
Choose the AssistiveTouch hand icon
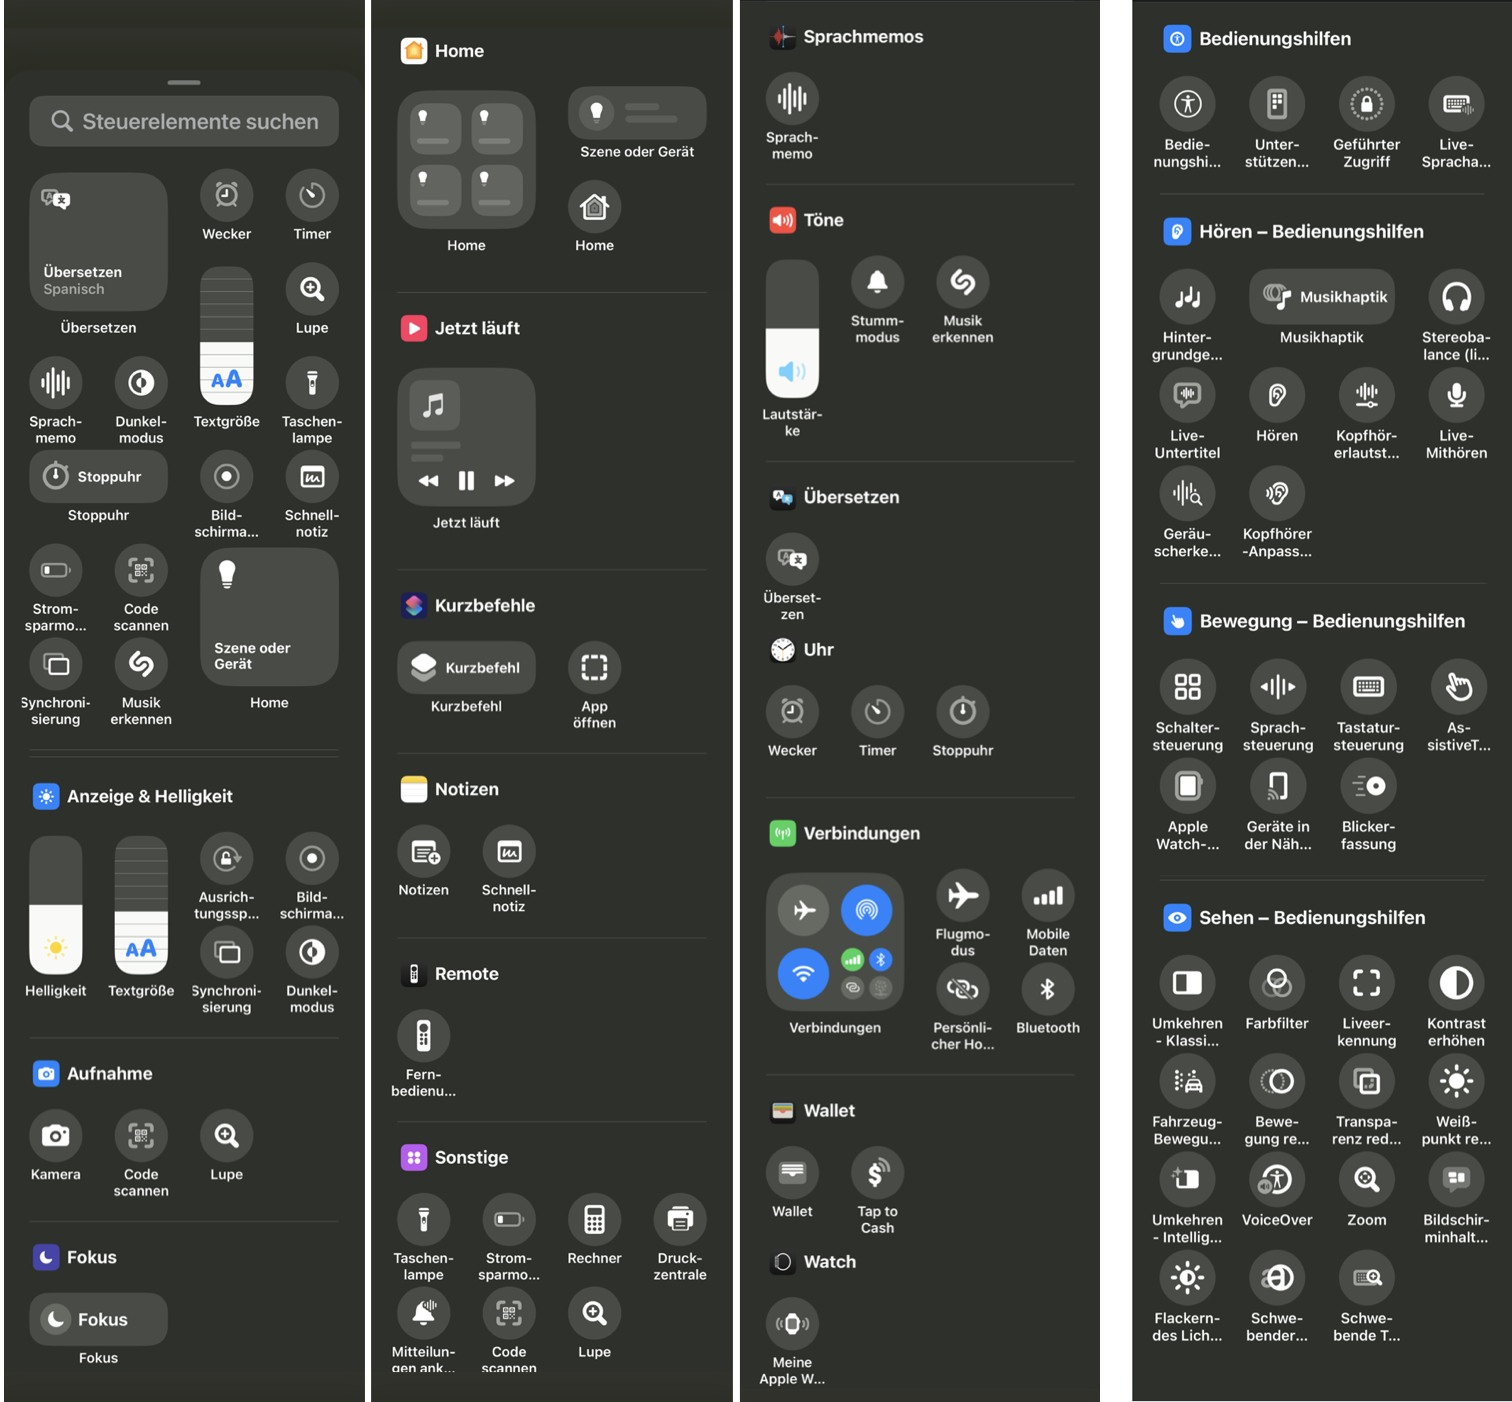click(x=1458, y=687)
